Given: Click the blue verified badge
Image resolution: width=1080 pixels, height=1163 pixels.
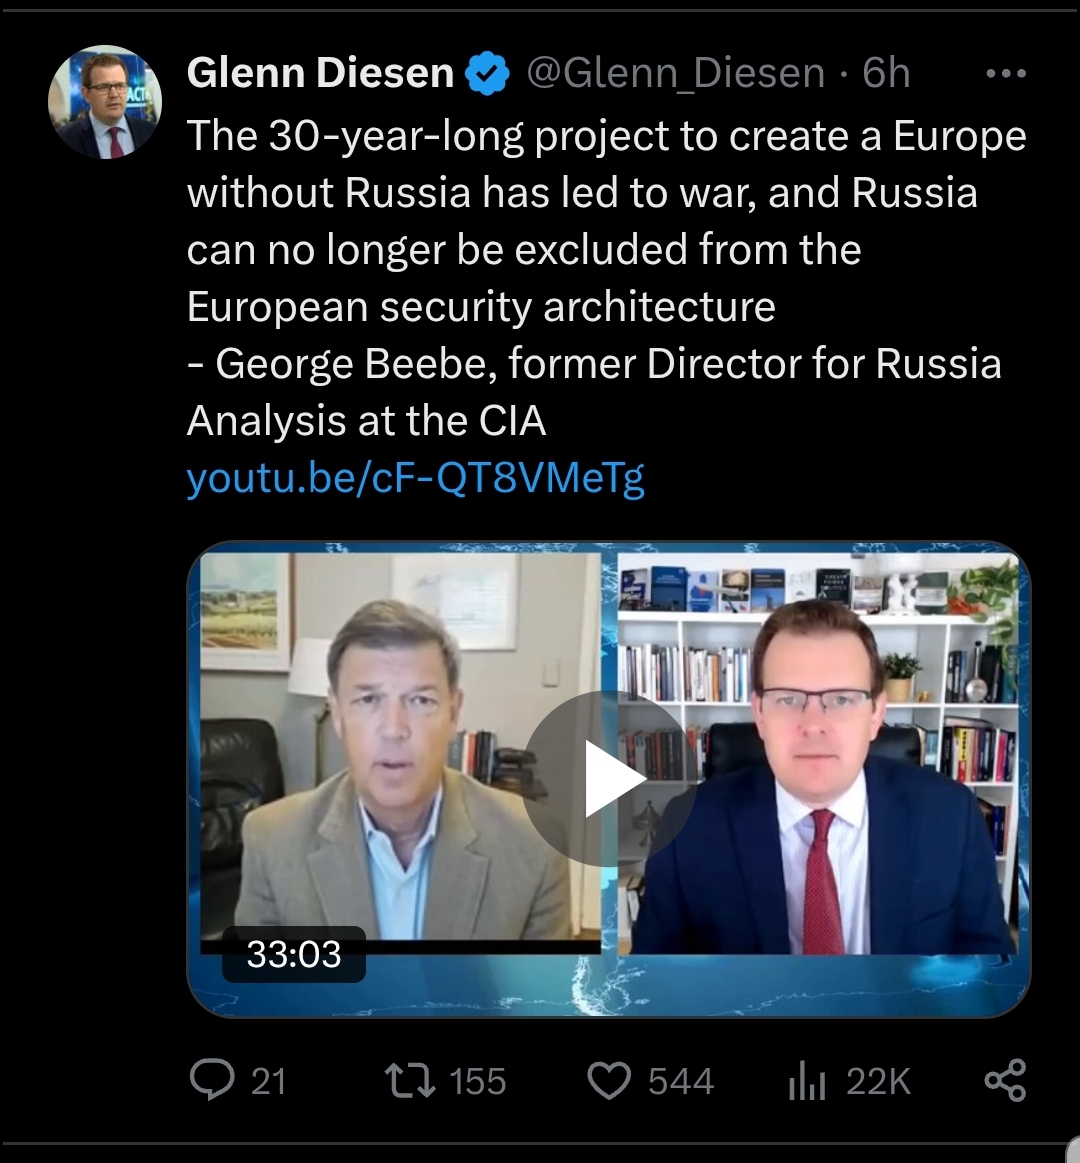Looking at the screenshot, I should click(489, 74).
